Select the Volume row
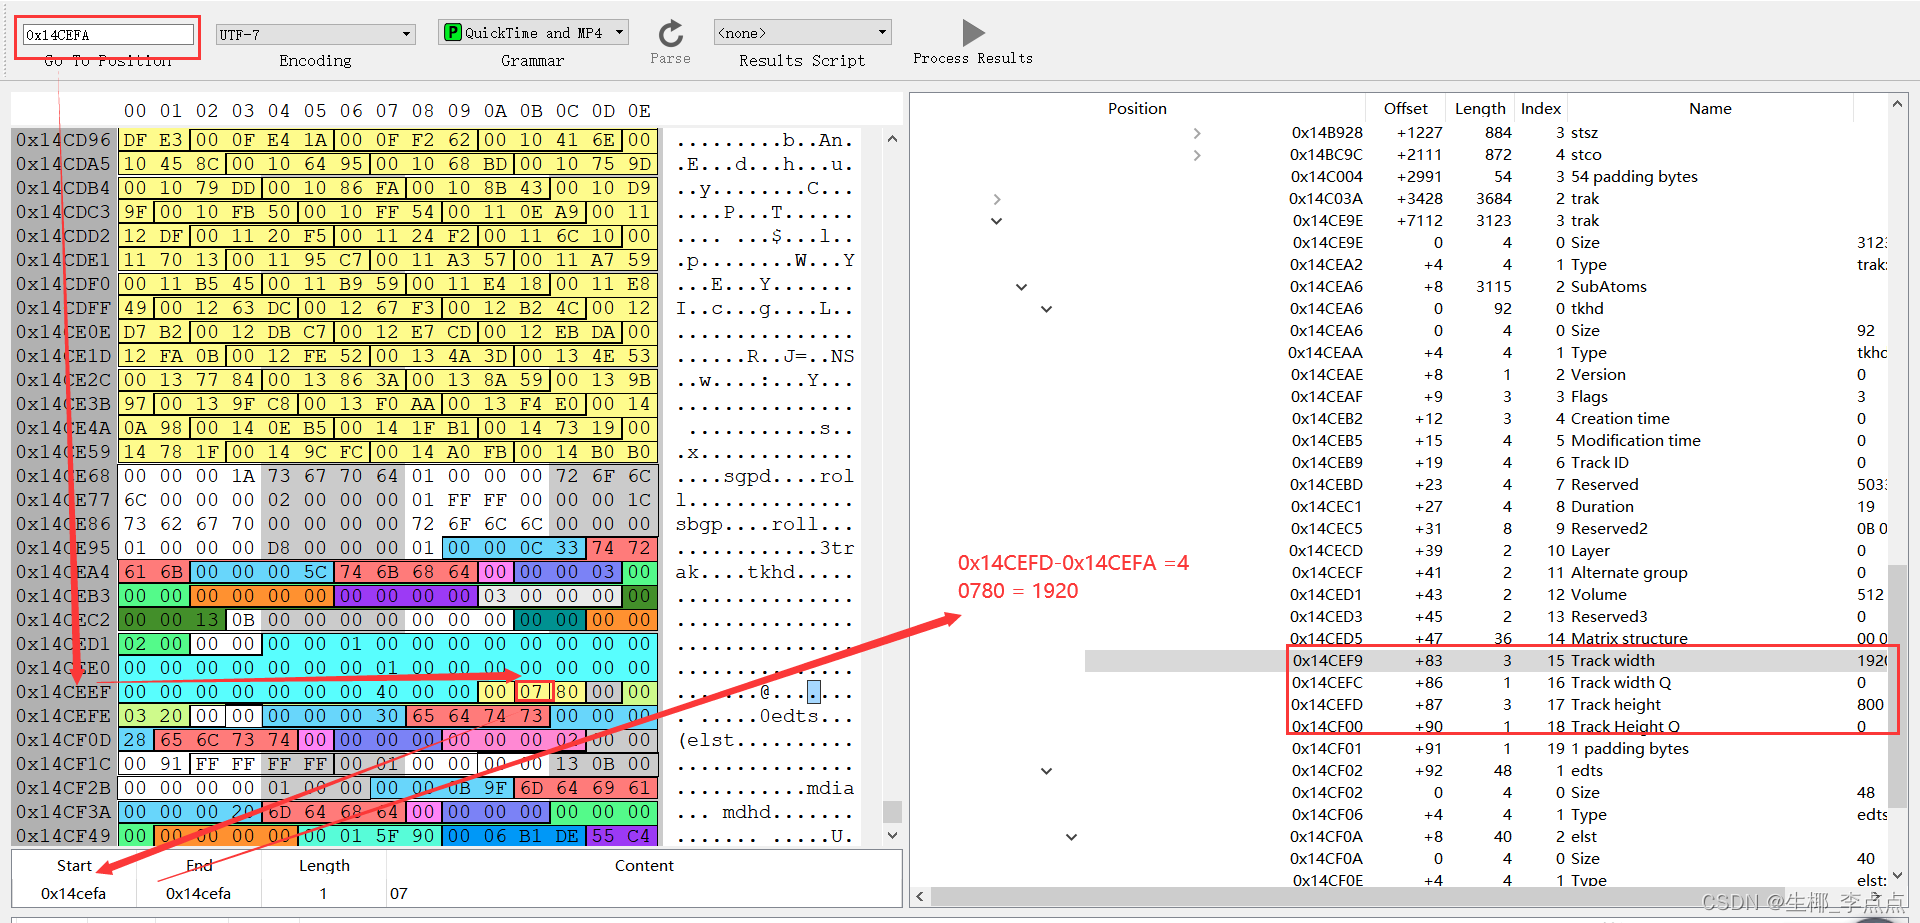The image size is (1920, 923). (x=1486, y=595)
